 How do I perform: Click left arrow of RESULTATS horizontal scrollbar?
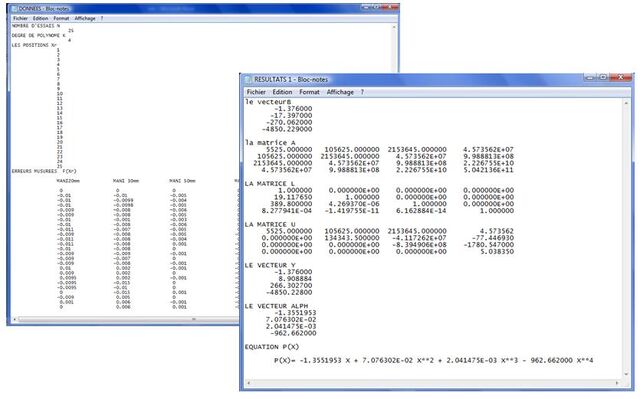(x=249, y=383)
